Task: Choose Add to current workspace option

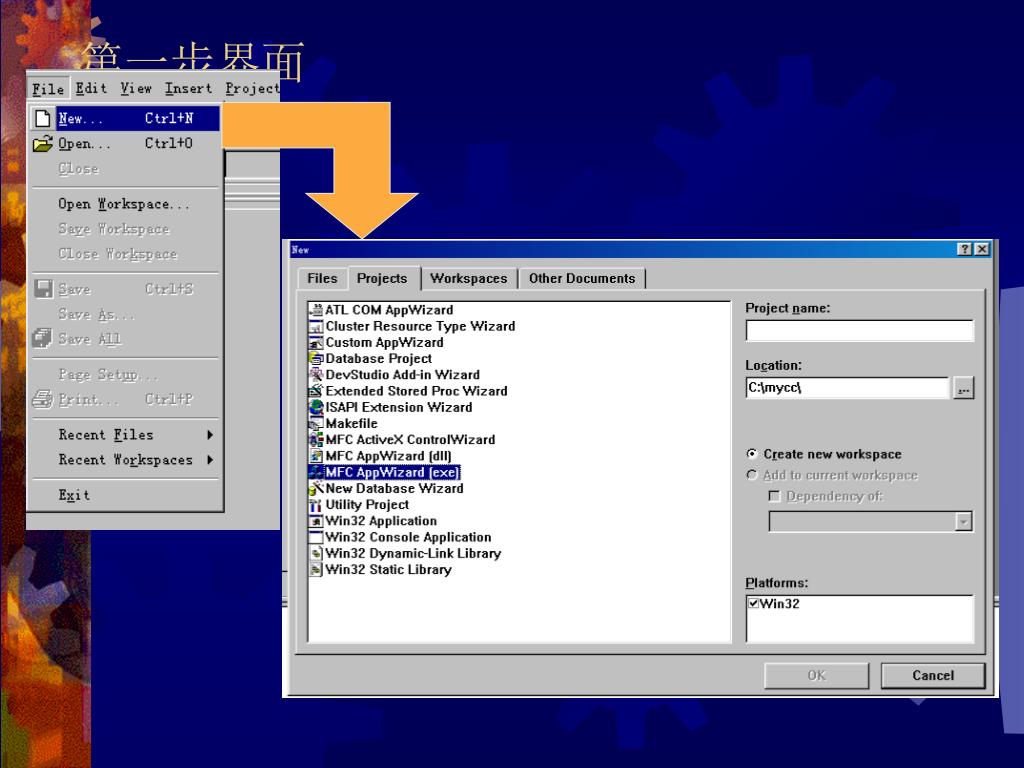Action: 753,476
